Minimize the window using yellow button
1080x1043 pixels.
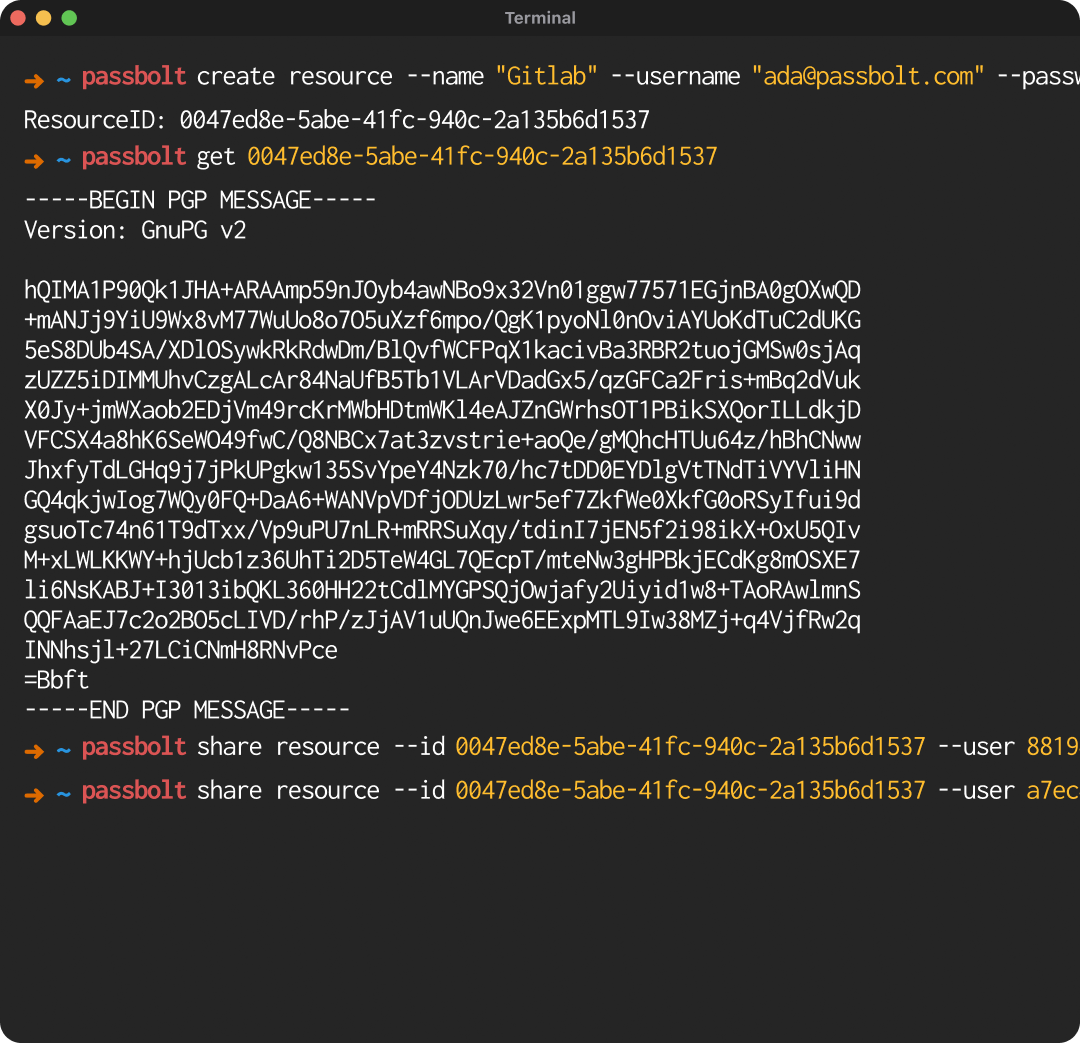(43, 18)
